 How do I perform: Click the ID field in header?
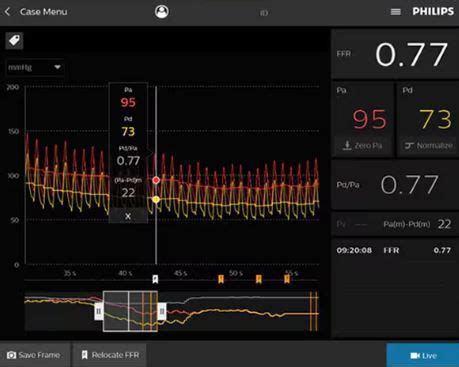[264, 13]
